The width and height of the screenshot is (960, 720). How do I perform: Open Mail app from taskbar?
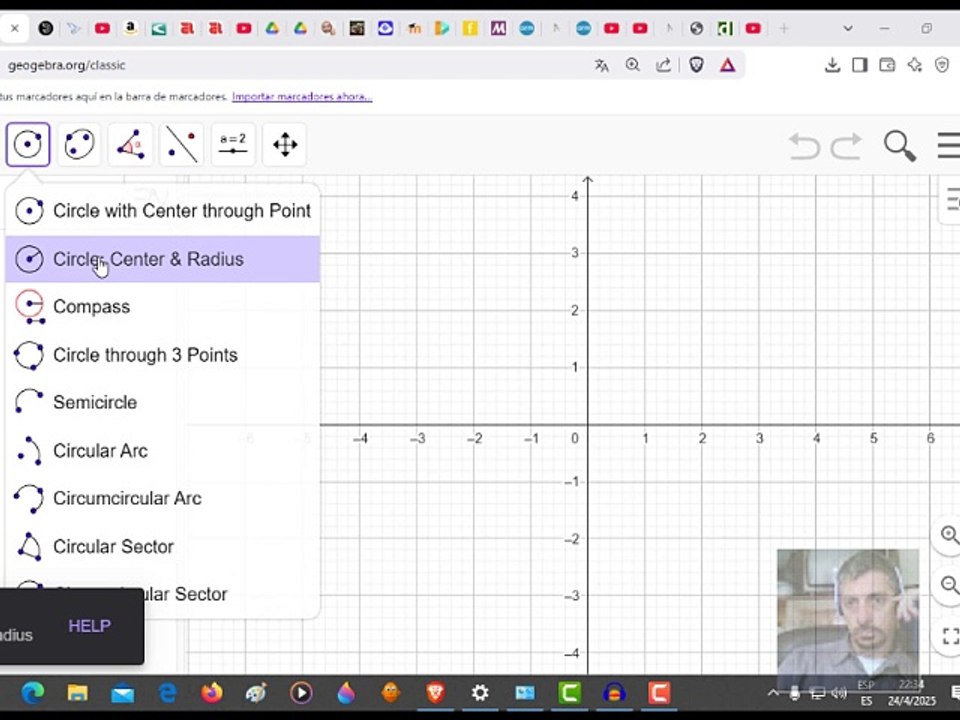coord(122,693)
